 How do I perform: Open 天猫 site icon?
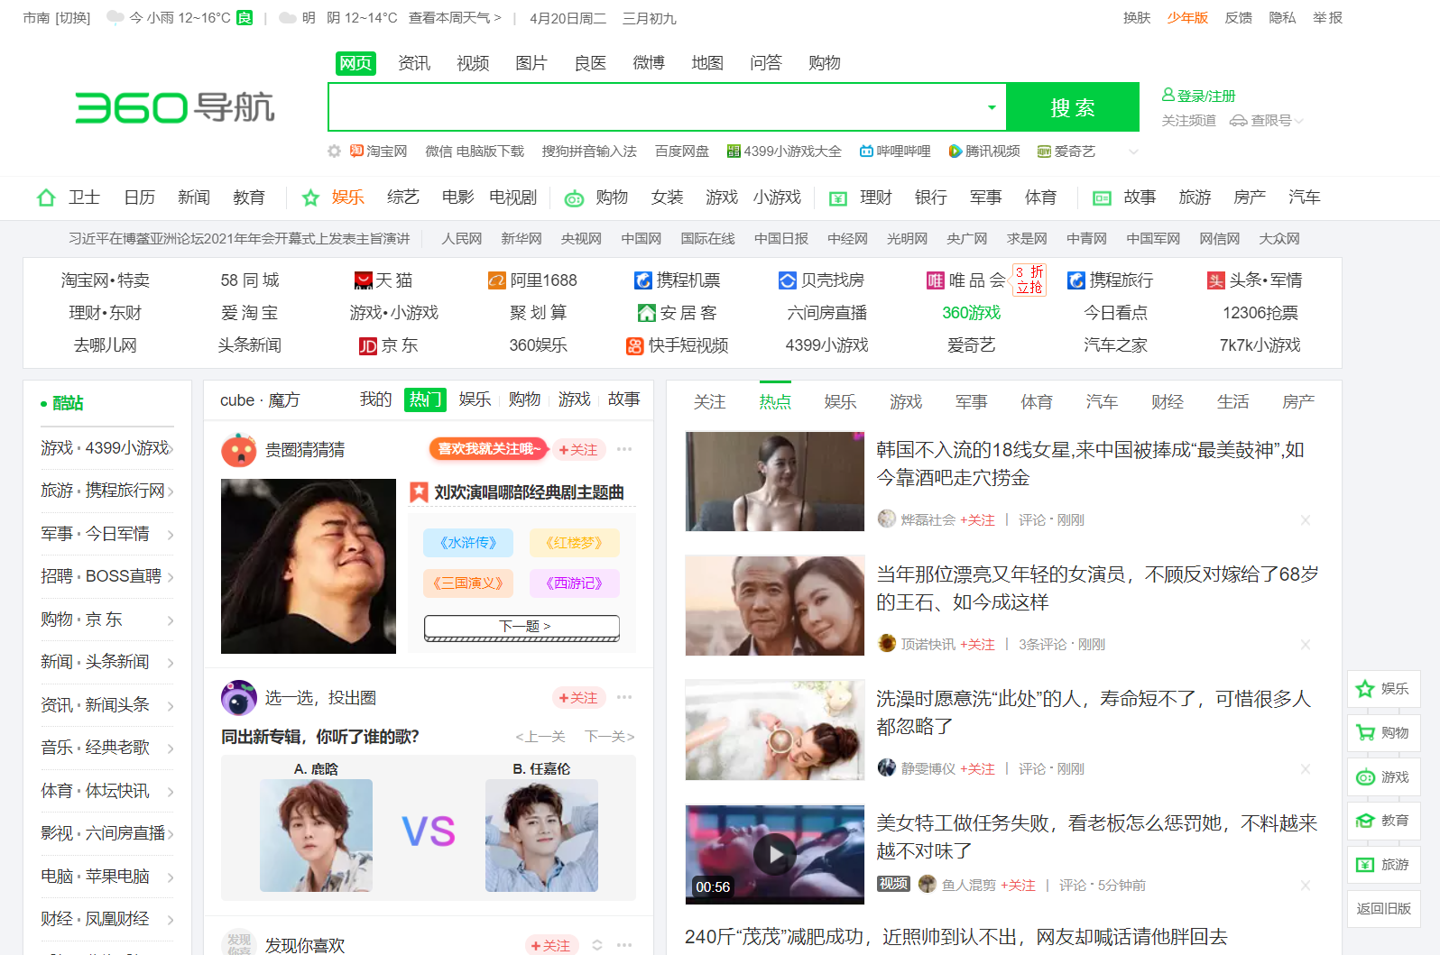[x=364, y=281]
